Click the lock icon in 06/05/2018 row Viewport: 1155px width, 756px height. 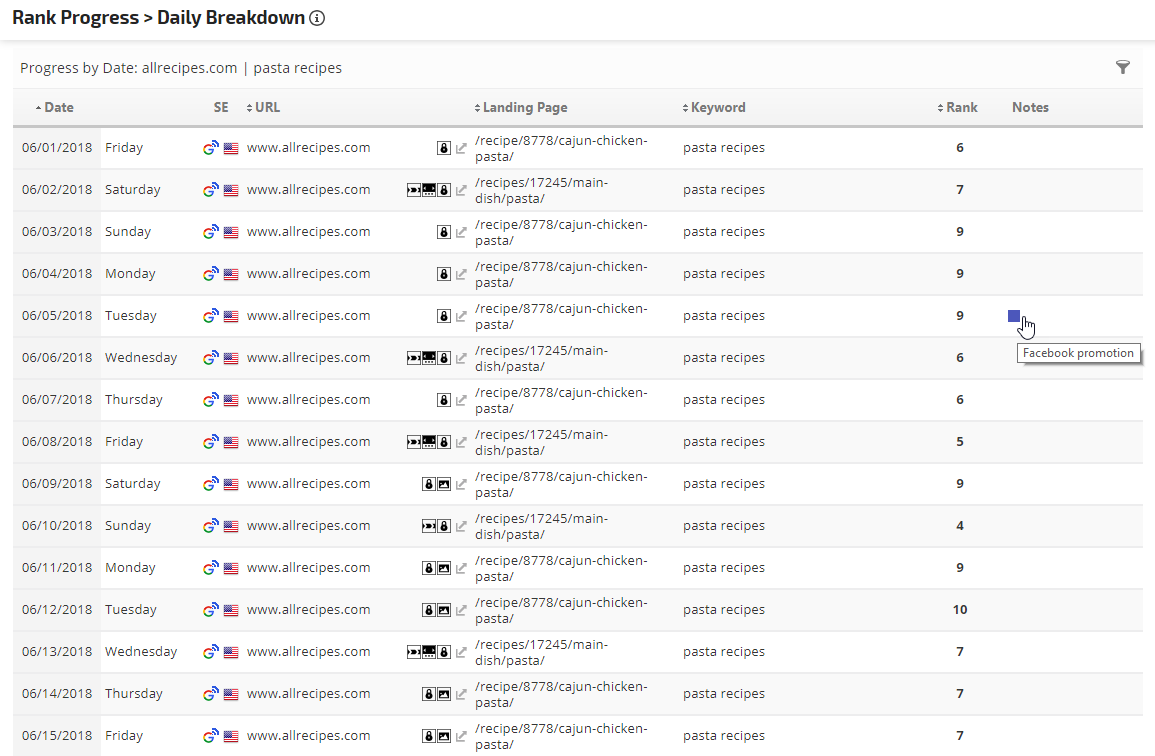point(444,316)
